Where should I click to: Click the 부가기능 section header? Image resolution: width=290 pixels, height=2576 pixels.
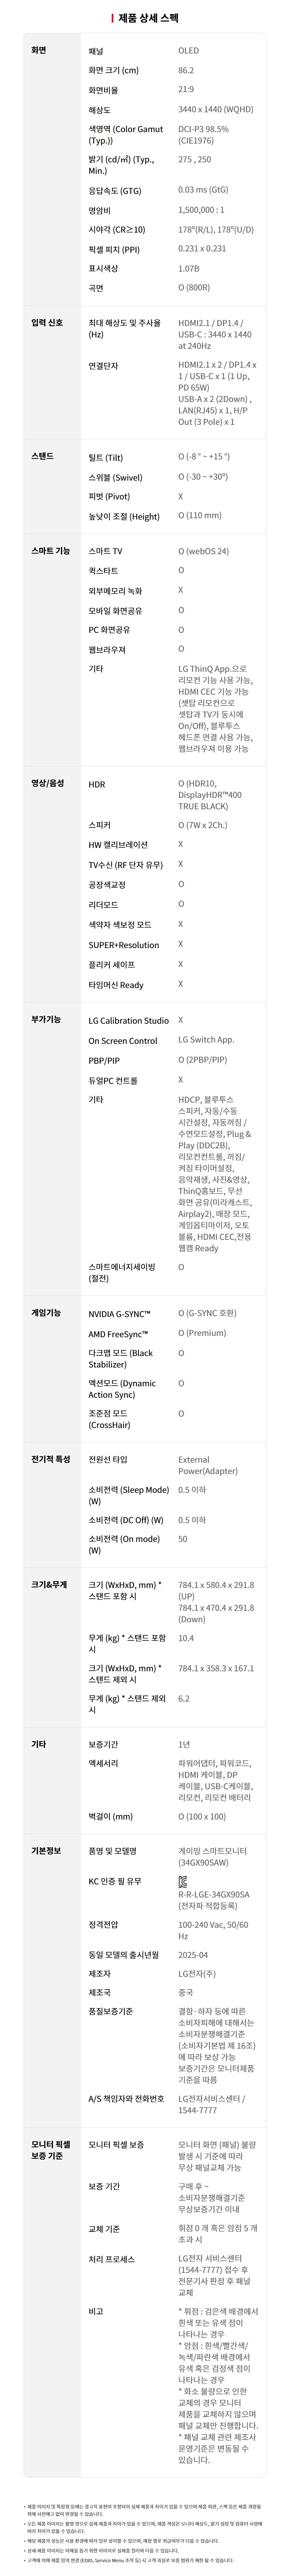coord(46,1019)
